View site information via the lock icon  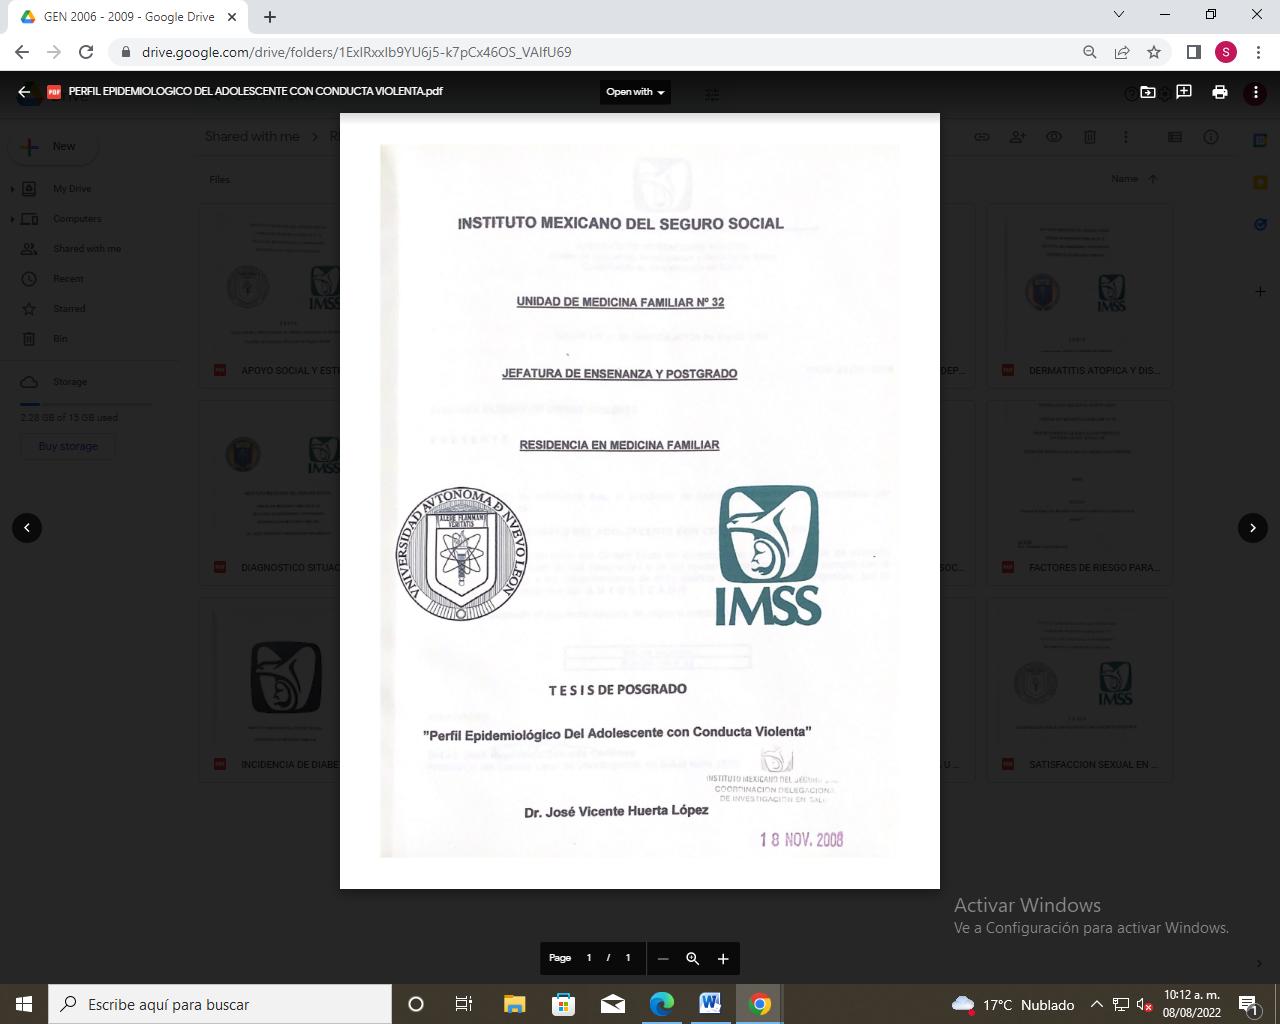point(126,52)
